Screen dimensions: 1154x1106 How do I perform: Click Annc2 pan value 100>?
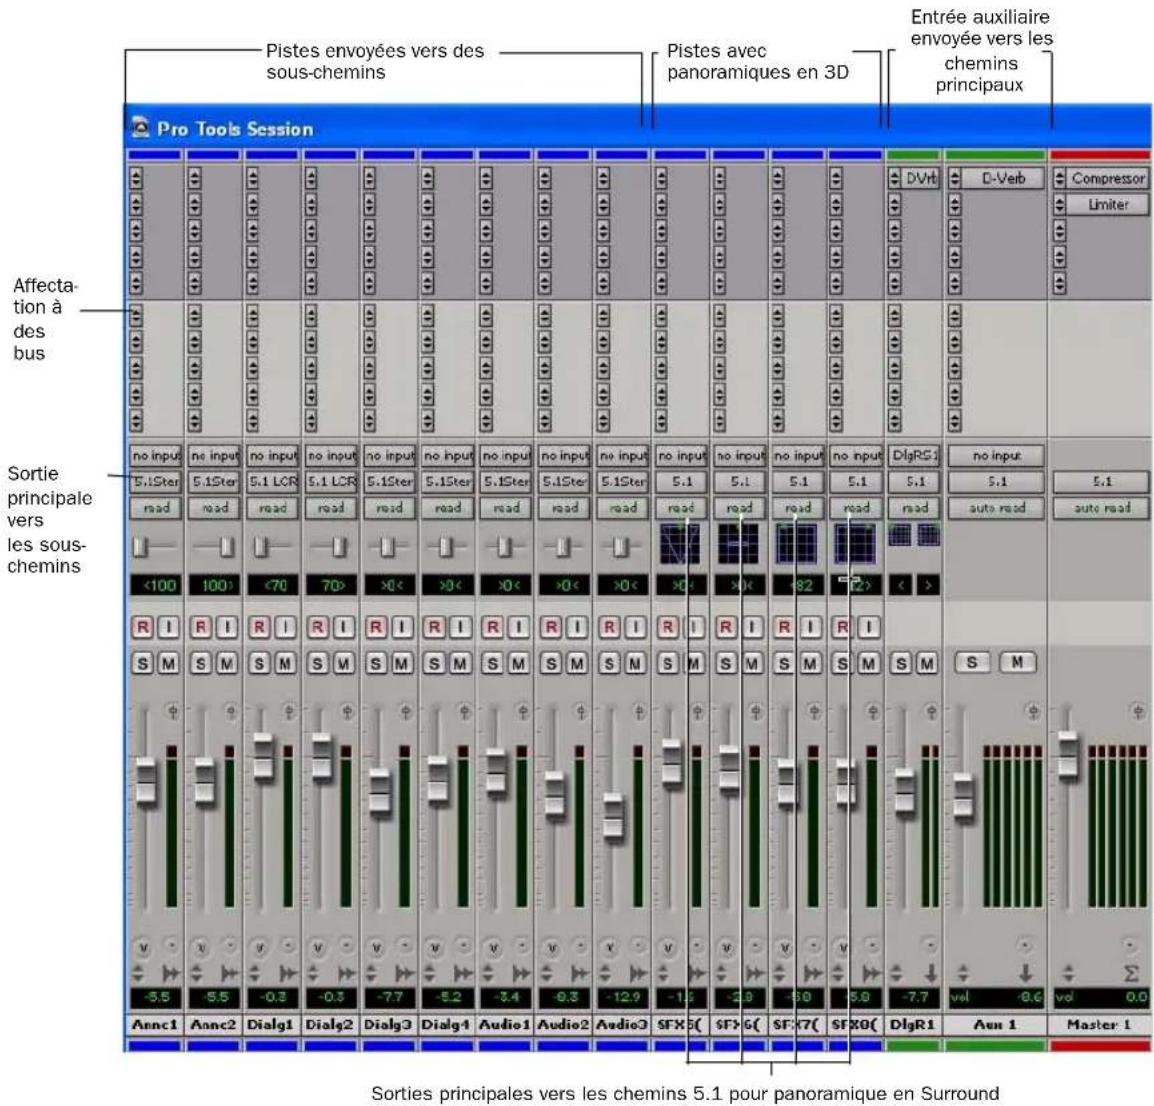pos(214,586)
